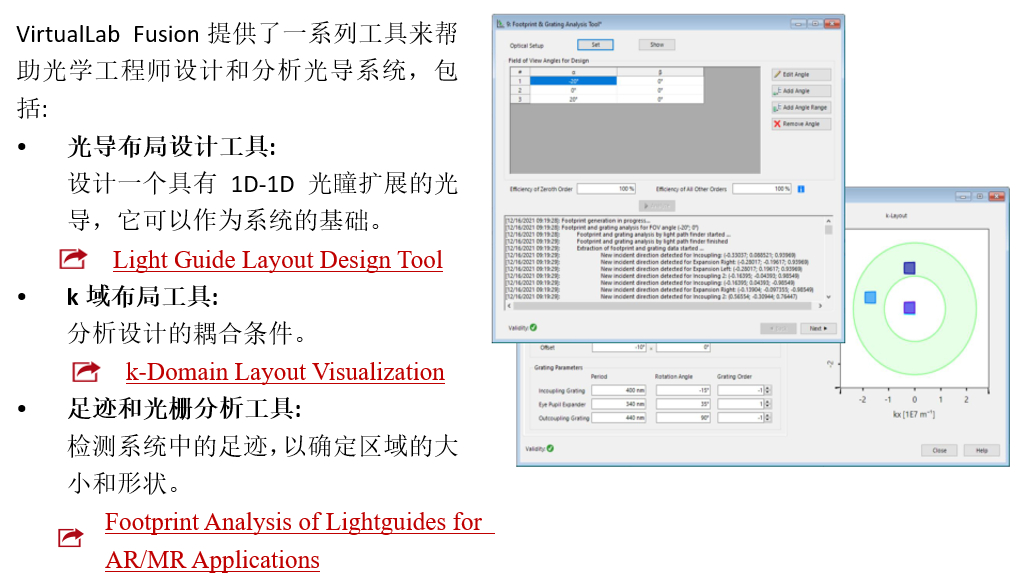
Task: Click the vertical scrollbar thumb of the log panel
Action: [828, 229]
